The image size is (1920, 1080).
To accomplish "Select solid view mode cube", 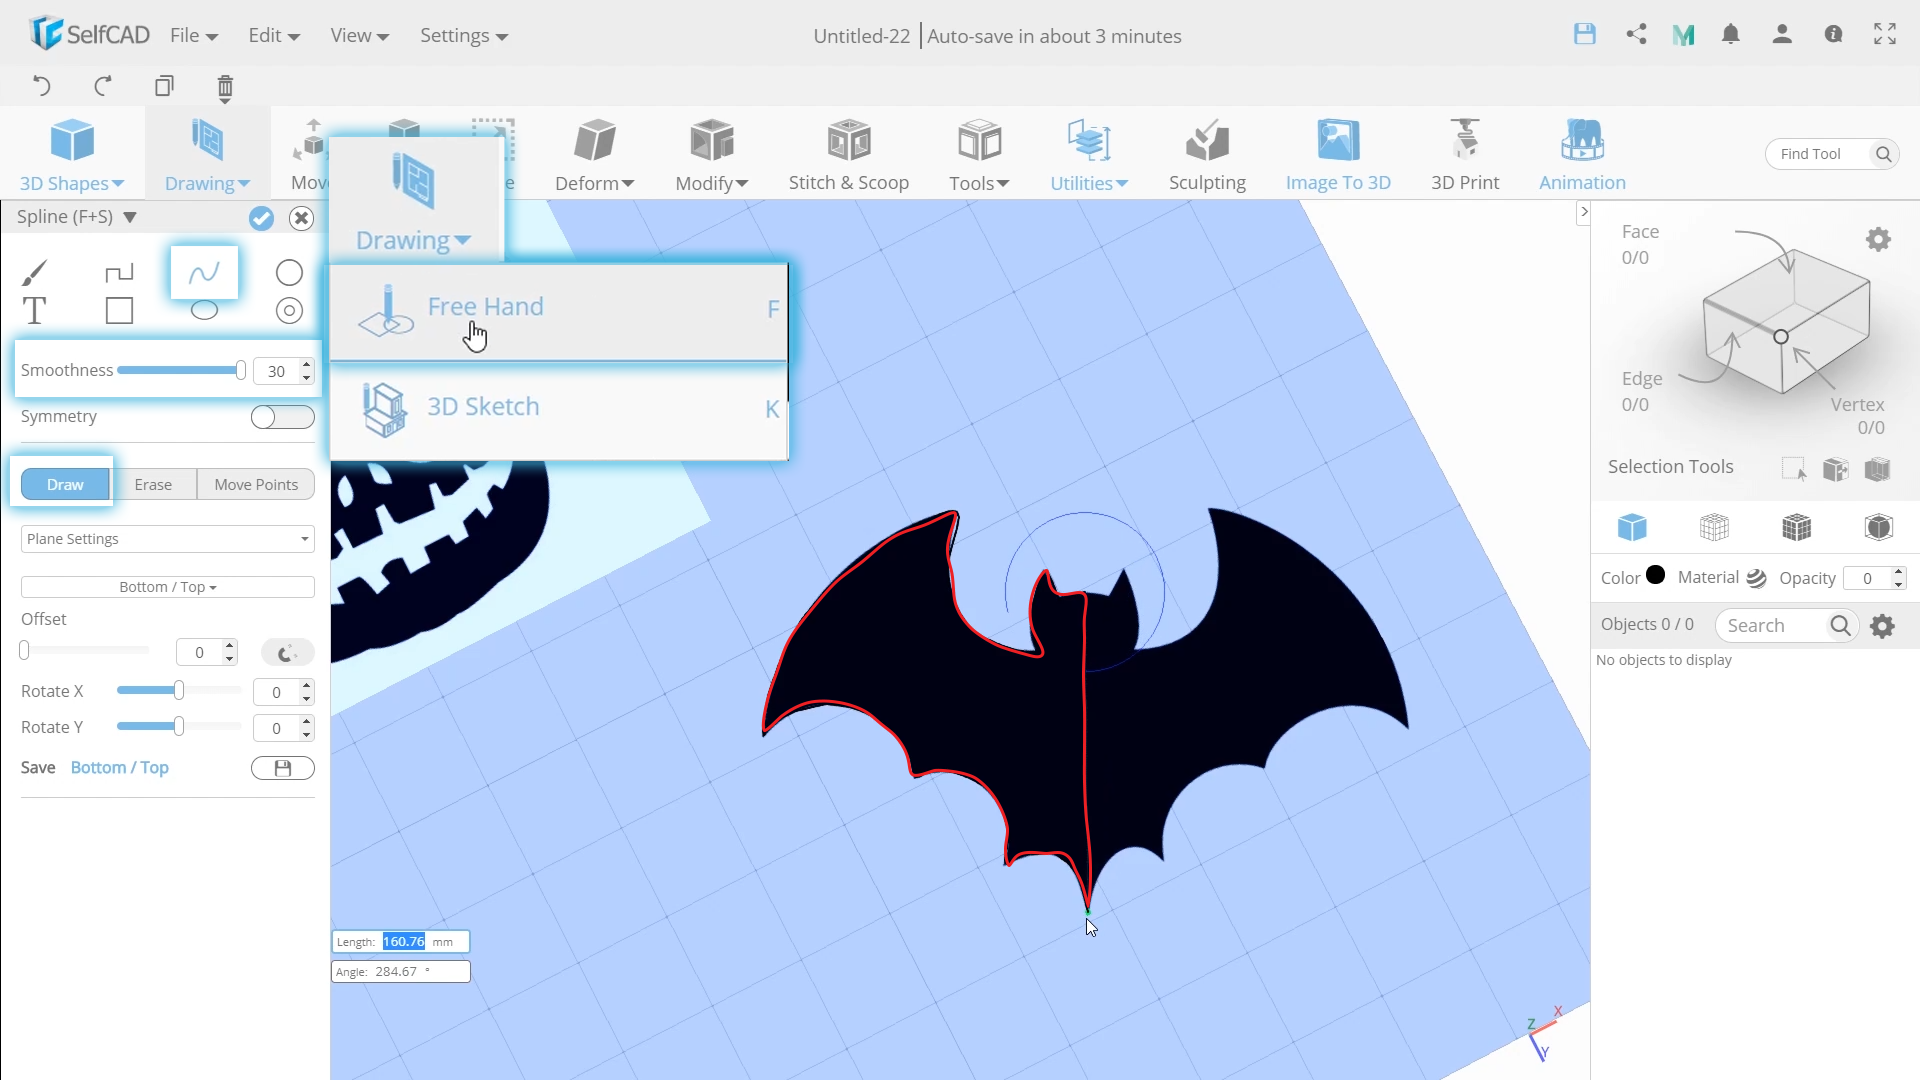I will [x=1632, y=527].
